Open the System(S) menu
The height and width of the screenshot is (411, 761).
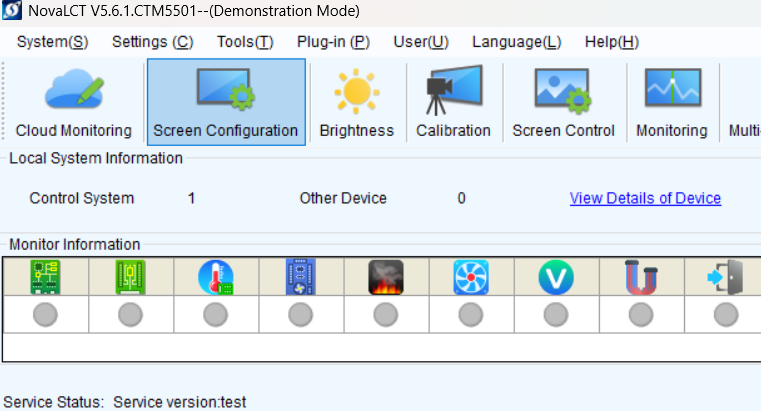[52, 42]
